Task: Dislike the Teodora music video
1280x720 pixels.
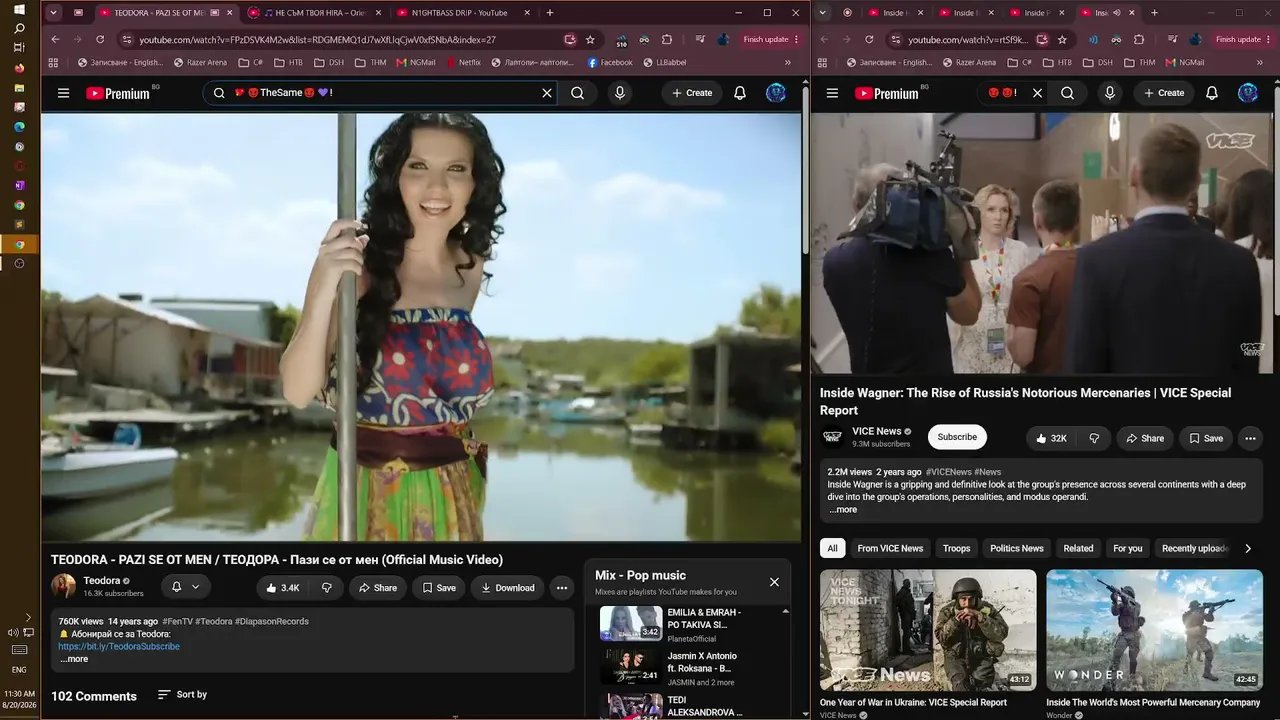Action: (326, 588)
